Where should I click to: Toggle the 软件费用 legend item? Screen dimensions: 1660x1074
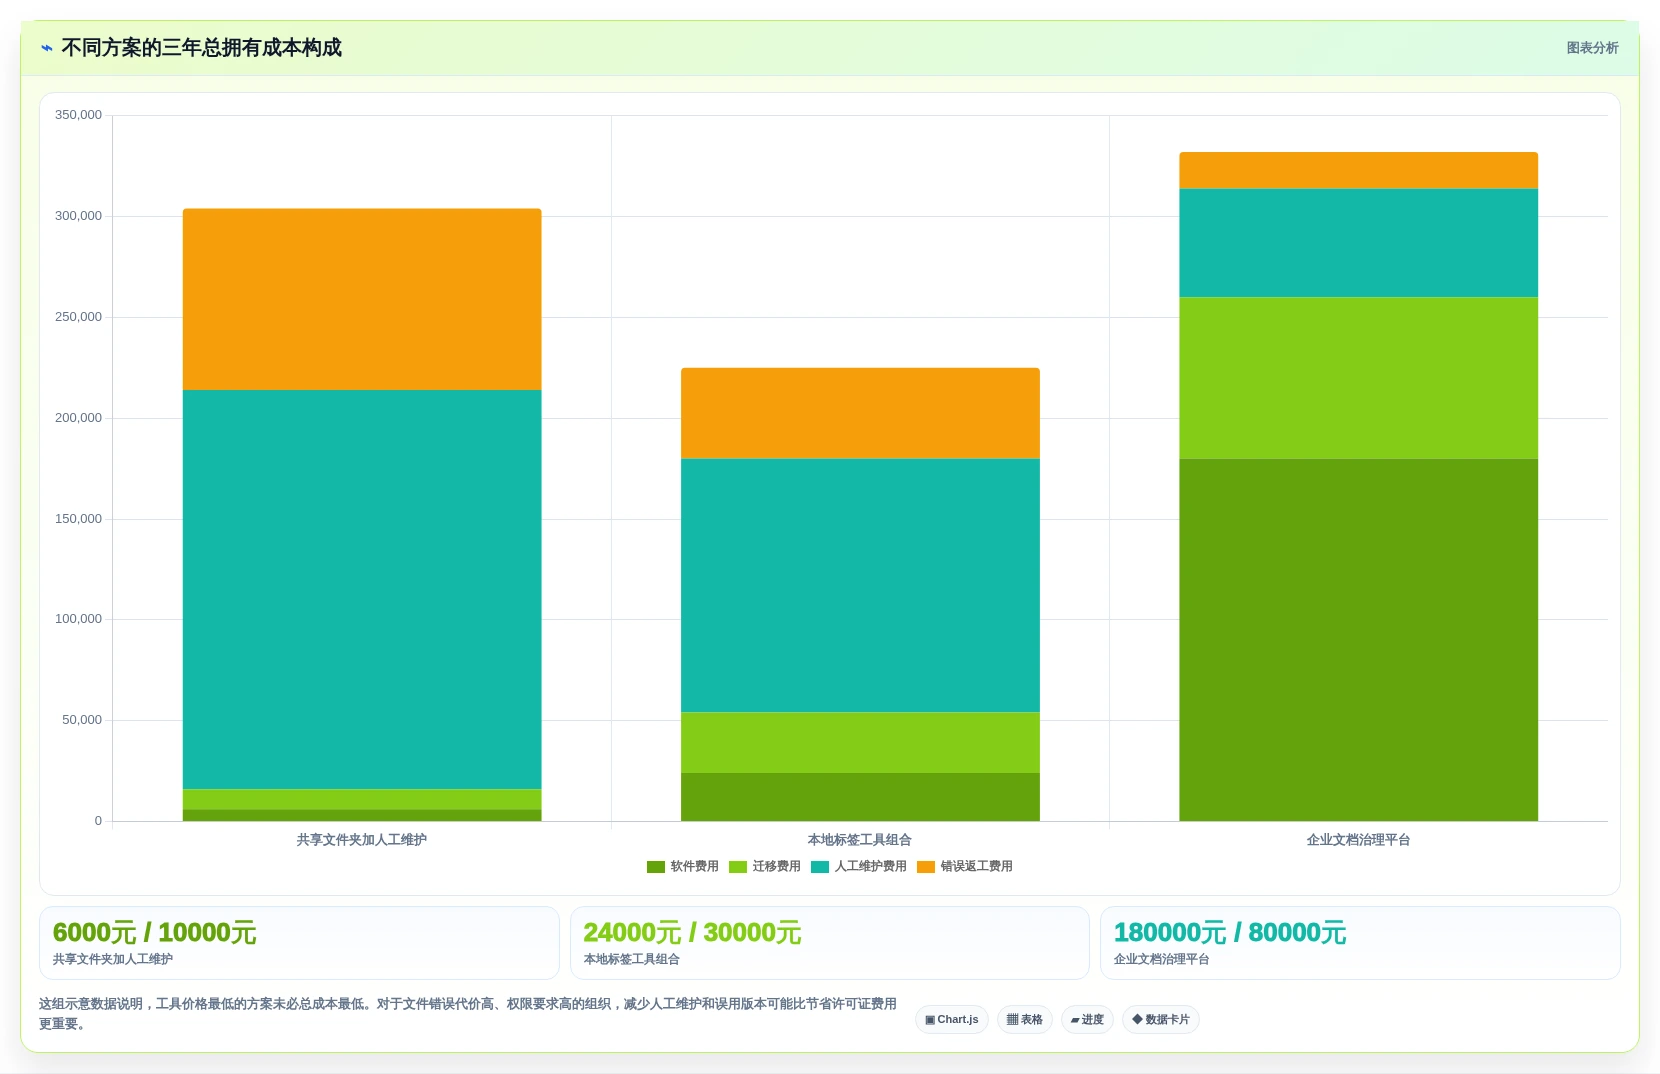pyautogui.click(x=683, y=867)
